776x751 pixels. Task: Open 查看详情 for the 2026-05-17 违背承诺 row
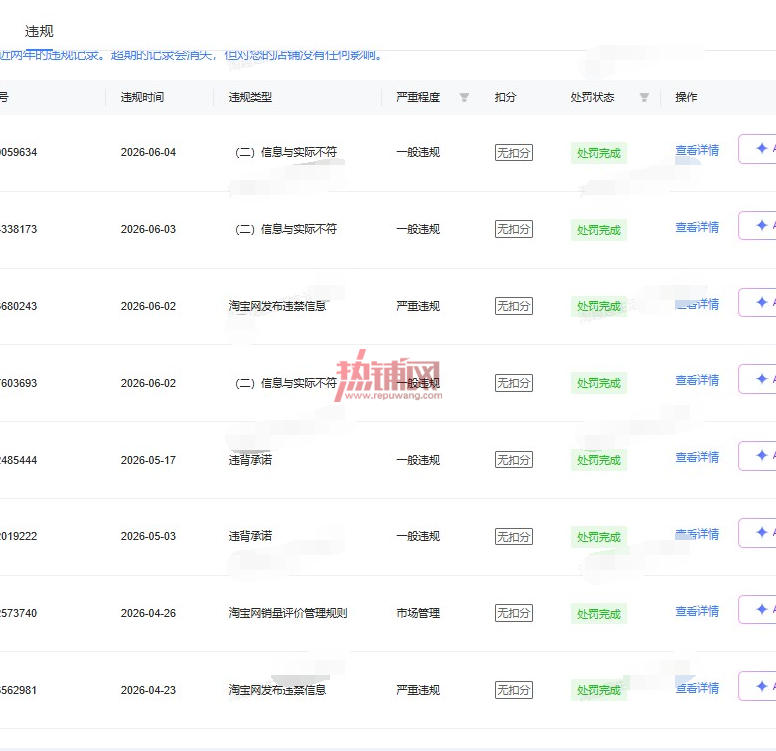(697, 457)
